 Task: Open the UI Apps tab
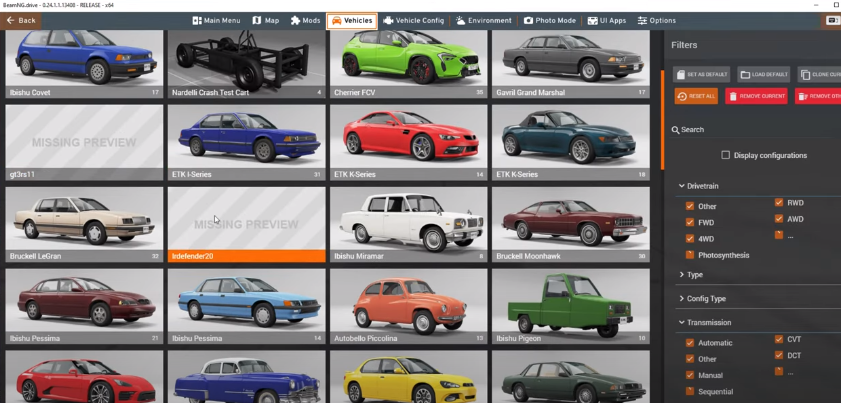point(607,20)
